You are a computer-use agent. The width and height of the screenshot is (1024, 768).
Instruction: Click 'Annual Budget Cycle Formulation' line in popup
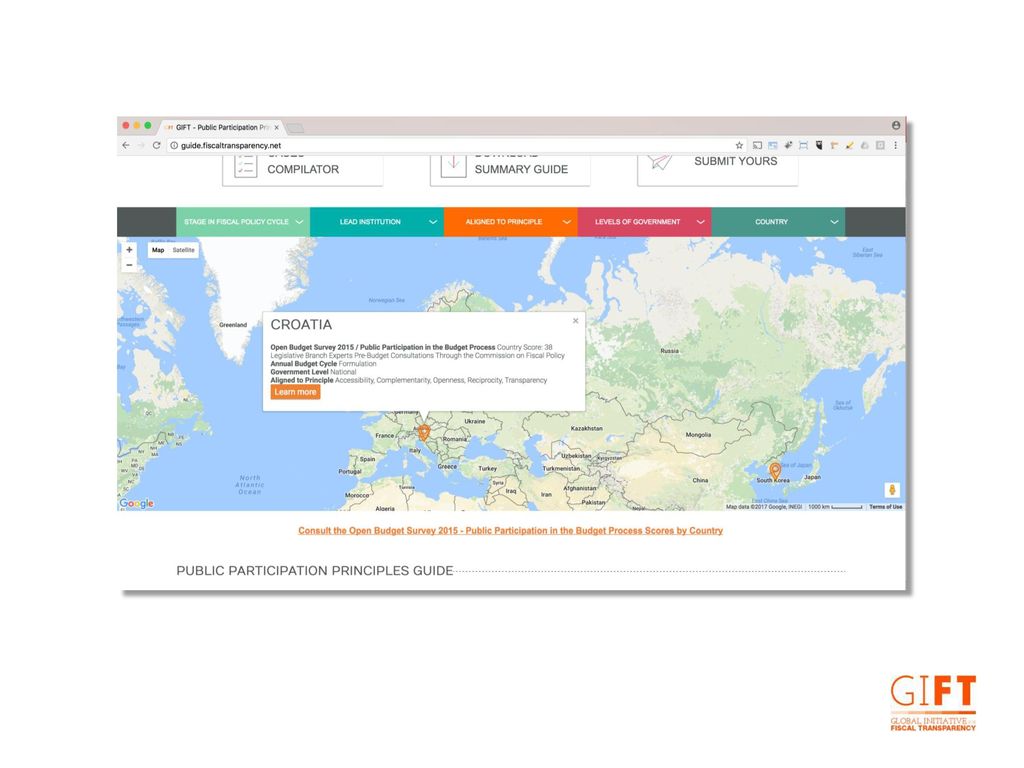tap(323, 364)
